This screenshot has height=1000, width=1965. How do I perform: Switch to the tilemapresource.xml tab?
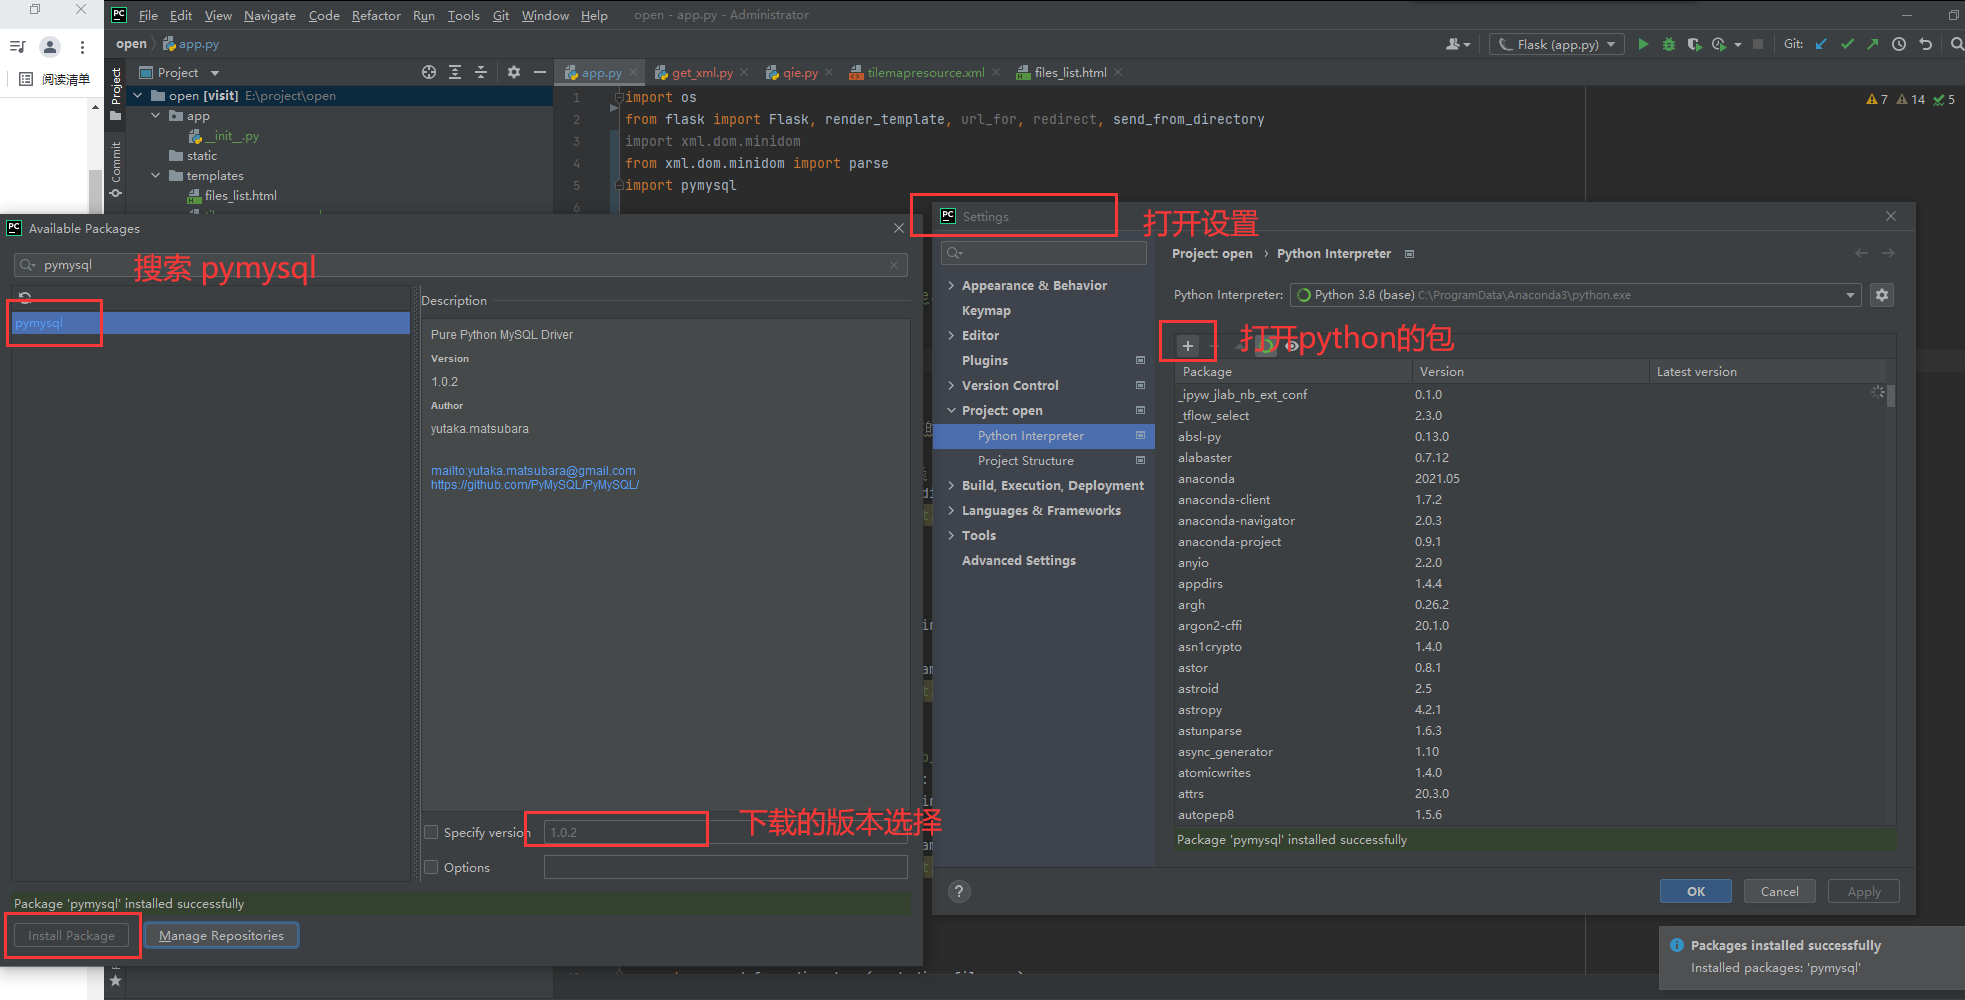click(925, 72)
